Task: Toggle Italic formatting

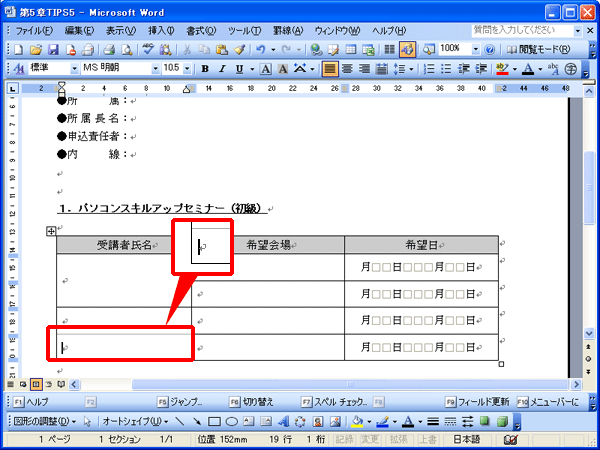Action: tap(222, 69)
